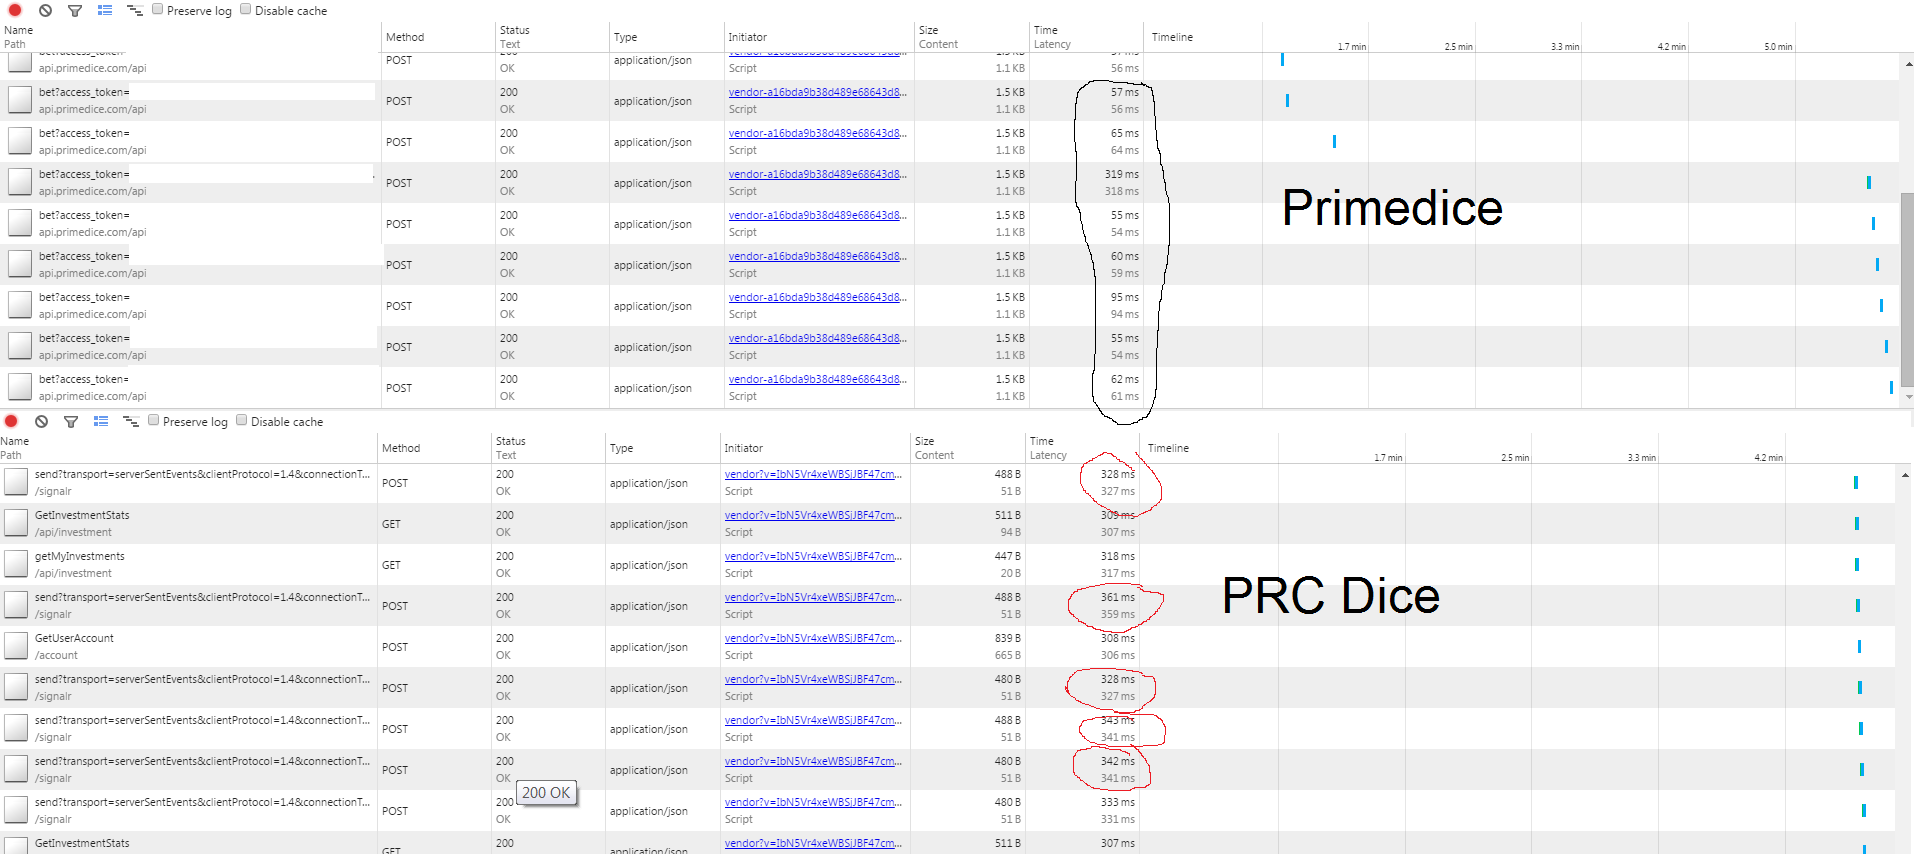The height and width of the screenshot is (854, 1914).
Task: Click file icon of GetInvestmentStats 309 ms request
Action: tap(16, 523)
